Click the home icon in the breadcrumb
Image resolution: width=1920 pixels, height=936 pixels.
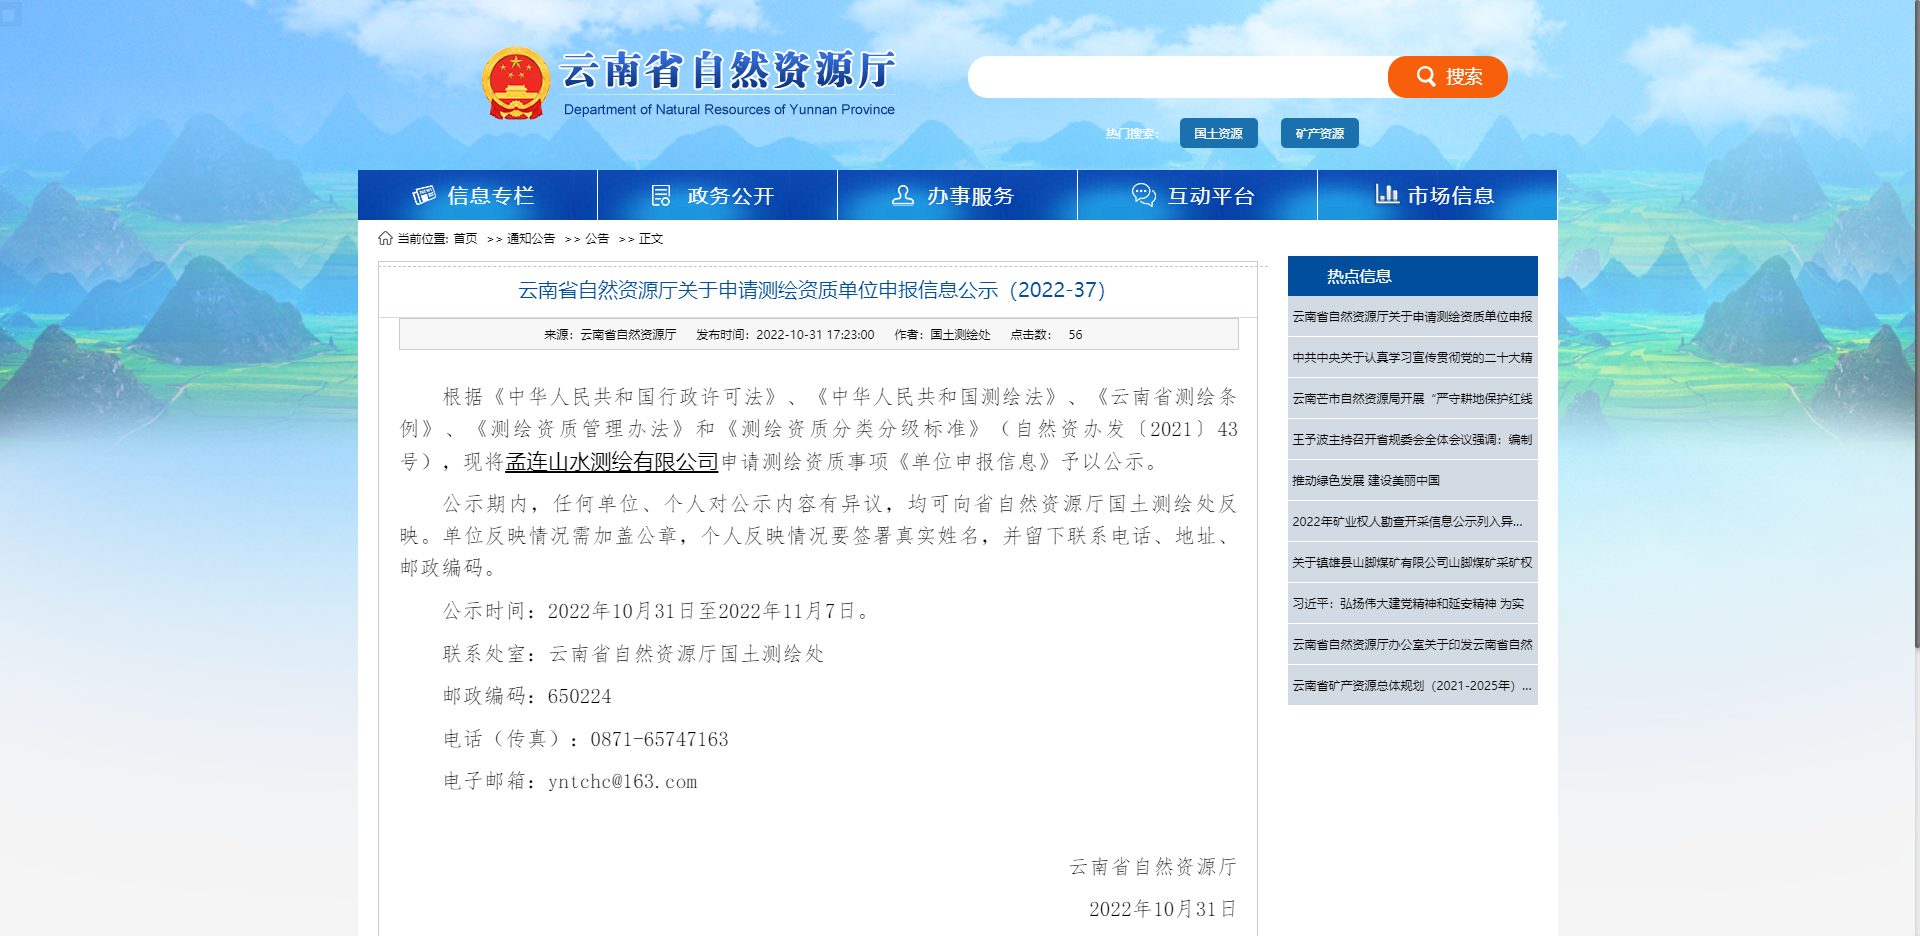click(385, 238)
